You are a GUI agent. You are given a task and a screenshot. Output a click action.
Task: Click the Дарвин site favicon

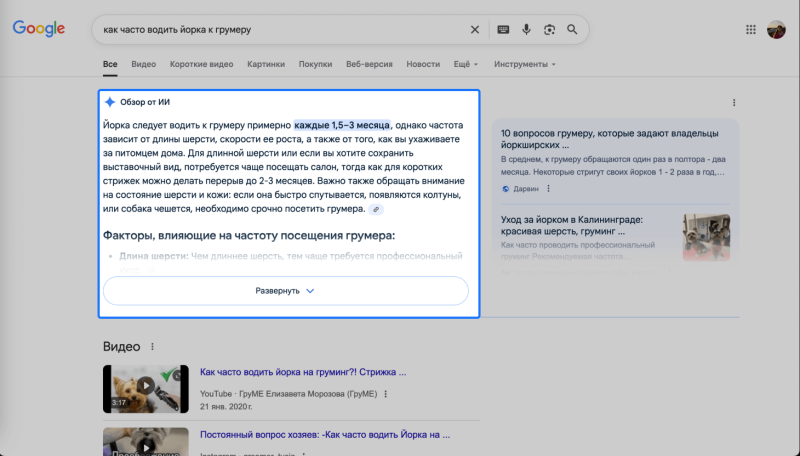tap(505, 189)
